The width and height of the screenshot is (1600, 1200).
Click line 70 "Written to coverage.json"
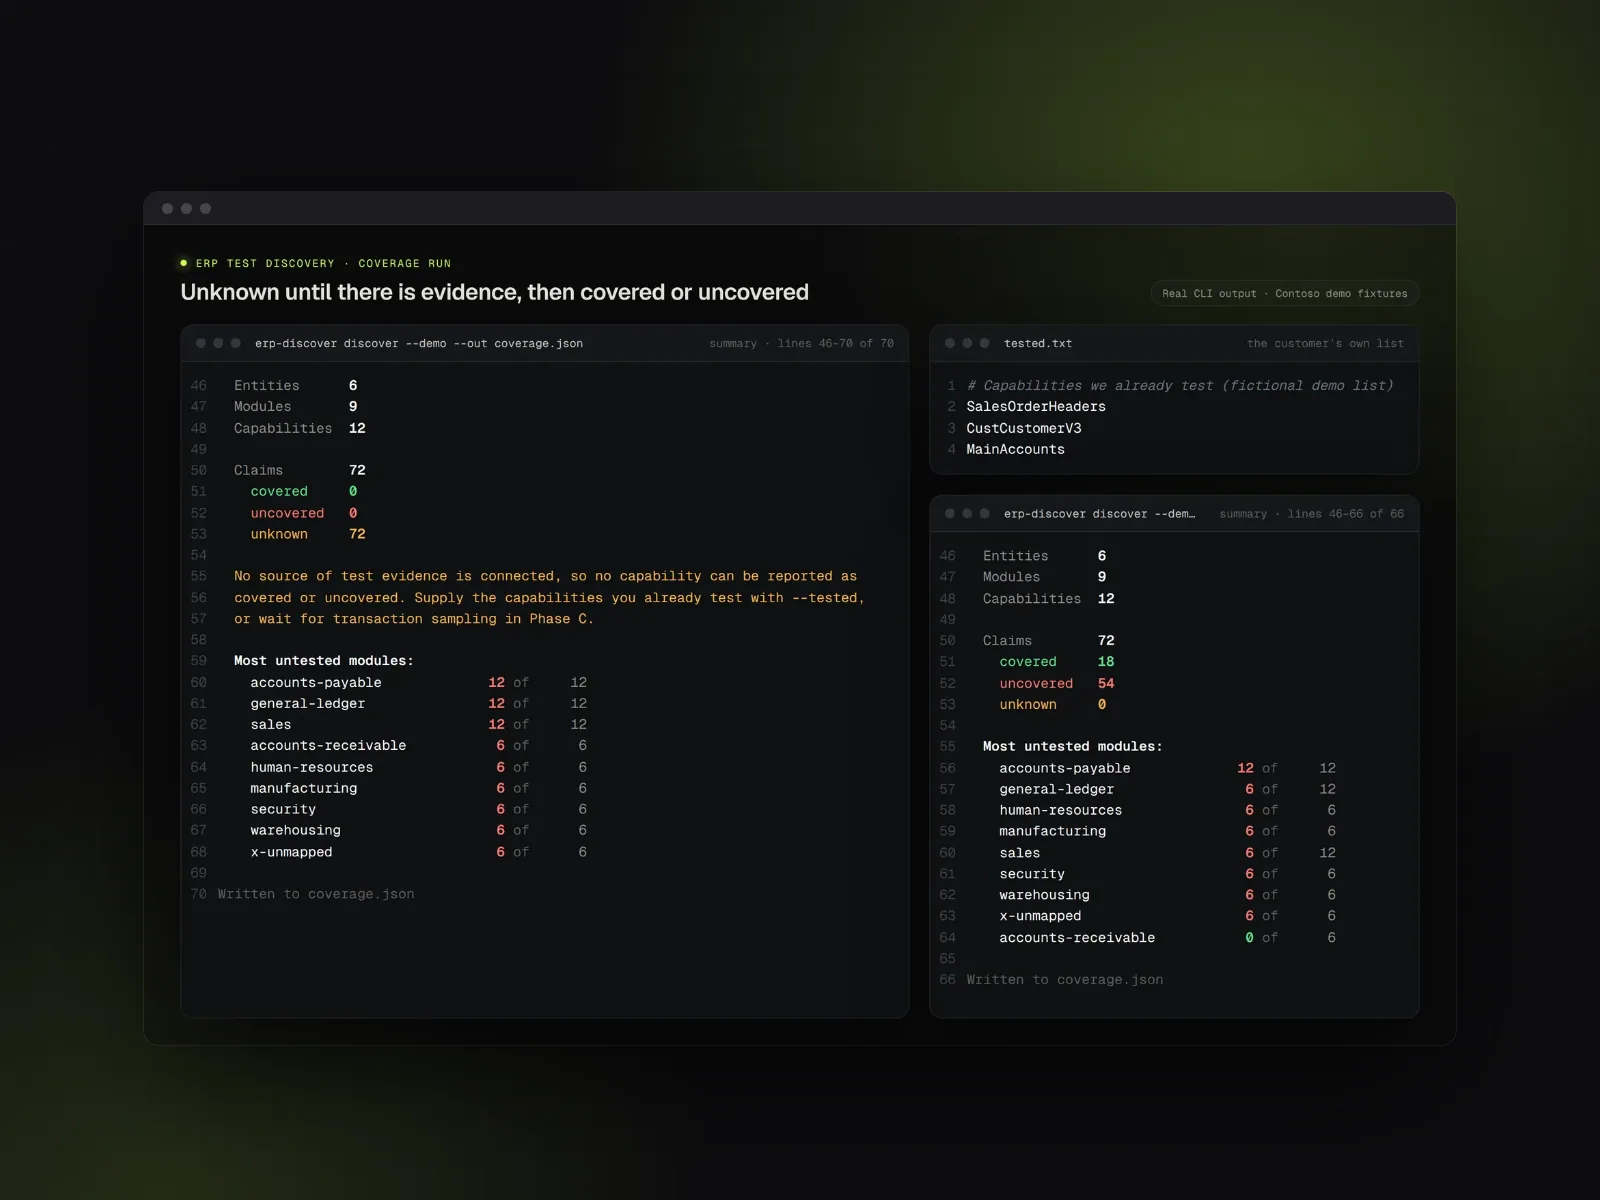[316, 894]
